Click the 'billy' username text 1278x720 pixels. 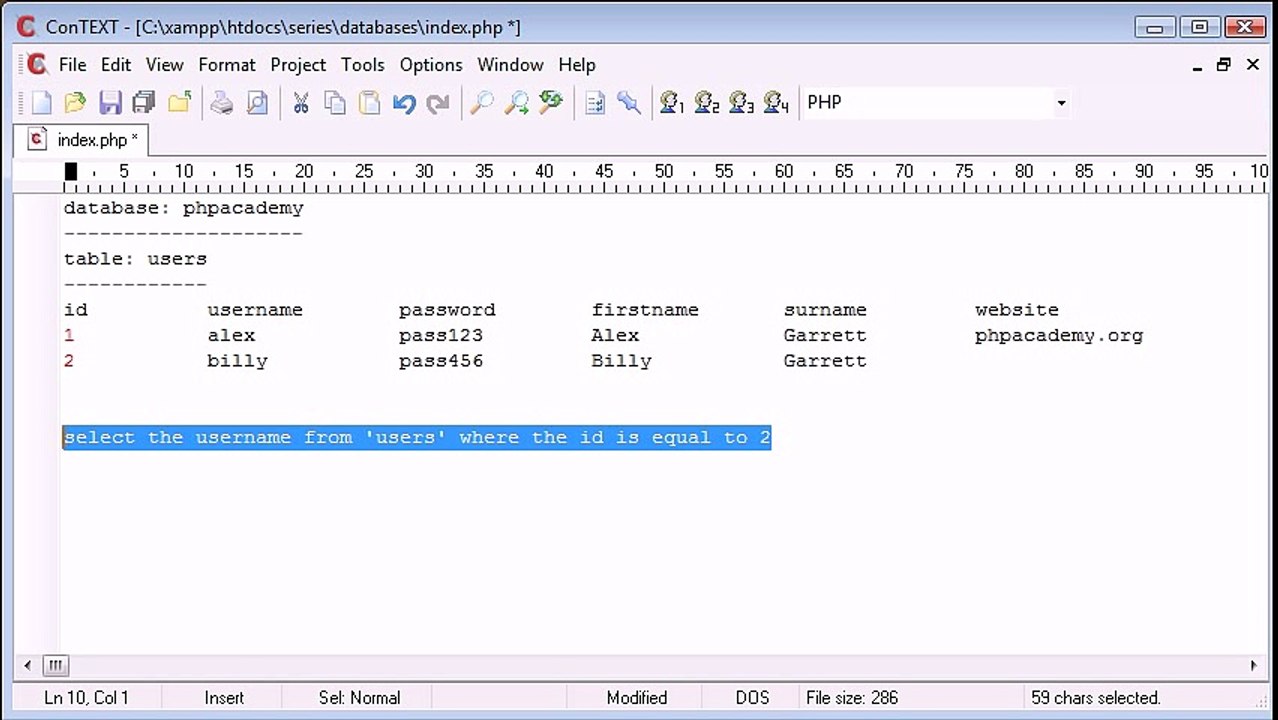coord(237,361)
